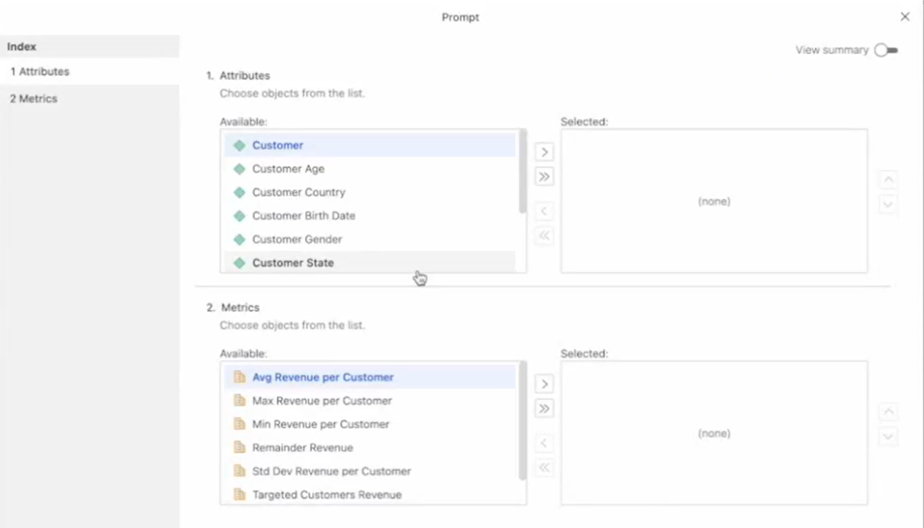Select the Customer State attribute

[293, 263]
